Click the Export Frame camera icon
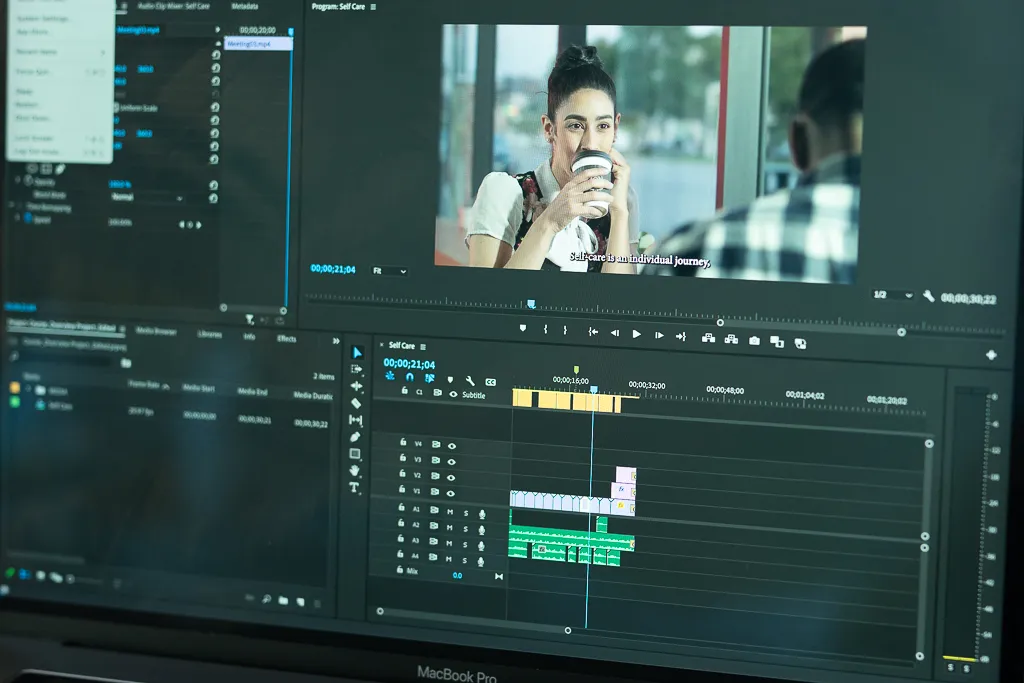 (x=754, y=341)
